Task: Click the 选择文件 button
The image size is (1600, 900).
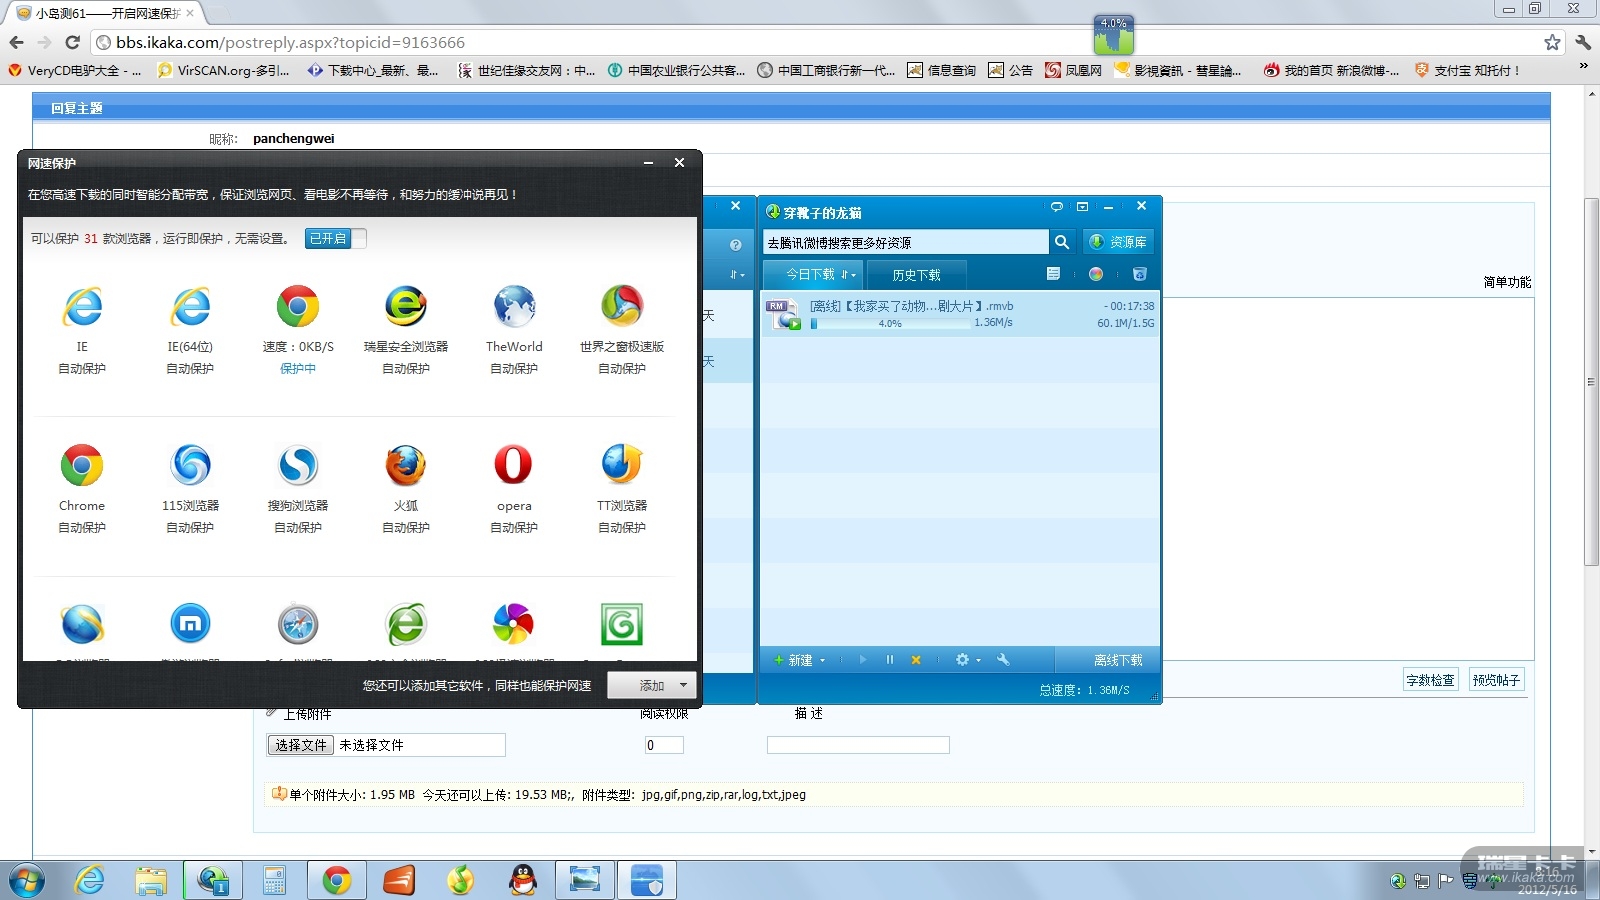Action: (x=300, y=745)
